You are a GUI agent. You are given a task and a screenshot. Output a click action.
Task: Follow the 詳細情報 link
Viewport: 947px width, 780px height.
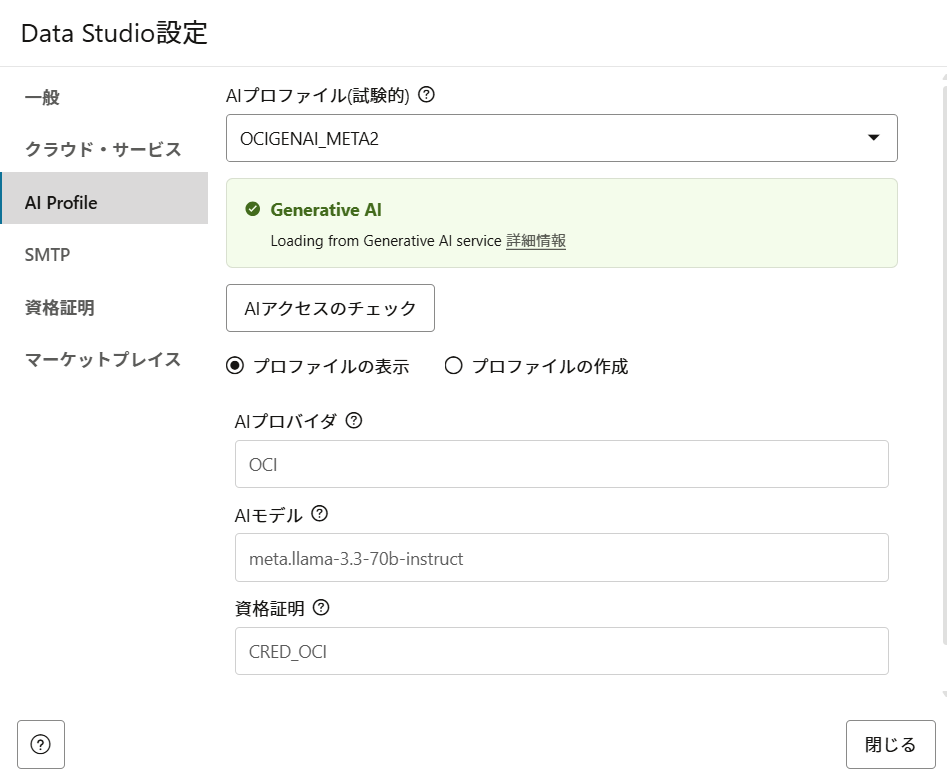(x=536, y=240)
